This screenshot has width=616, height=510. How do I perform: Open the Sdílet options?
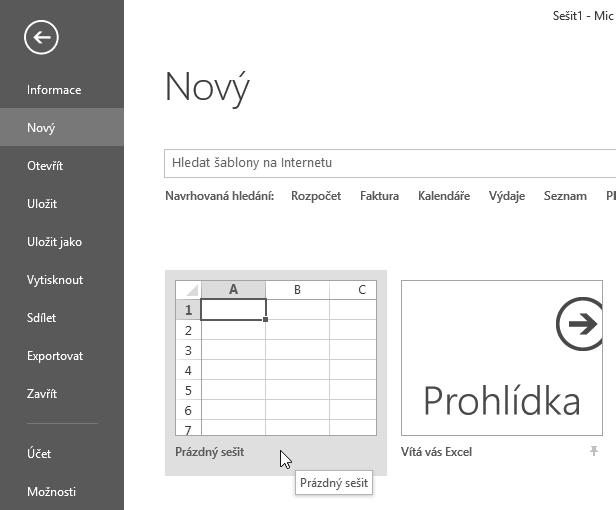[x=62, y=318]
